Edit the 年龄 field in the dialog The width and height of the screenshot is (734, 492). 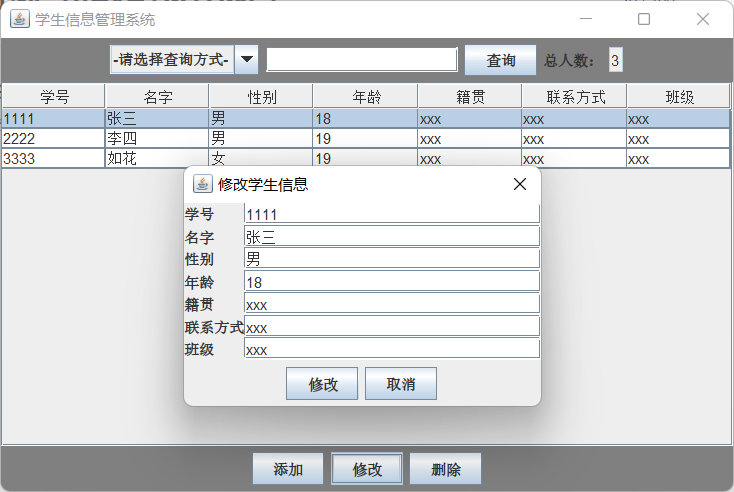point(392,281)
